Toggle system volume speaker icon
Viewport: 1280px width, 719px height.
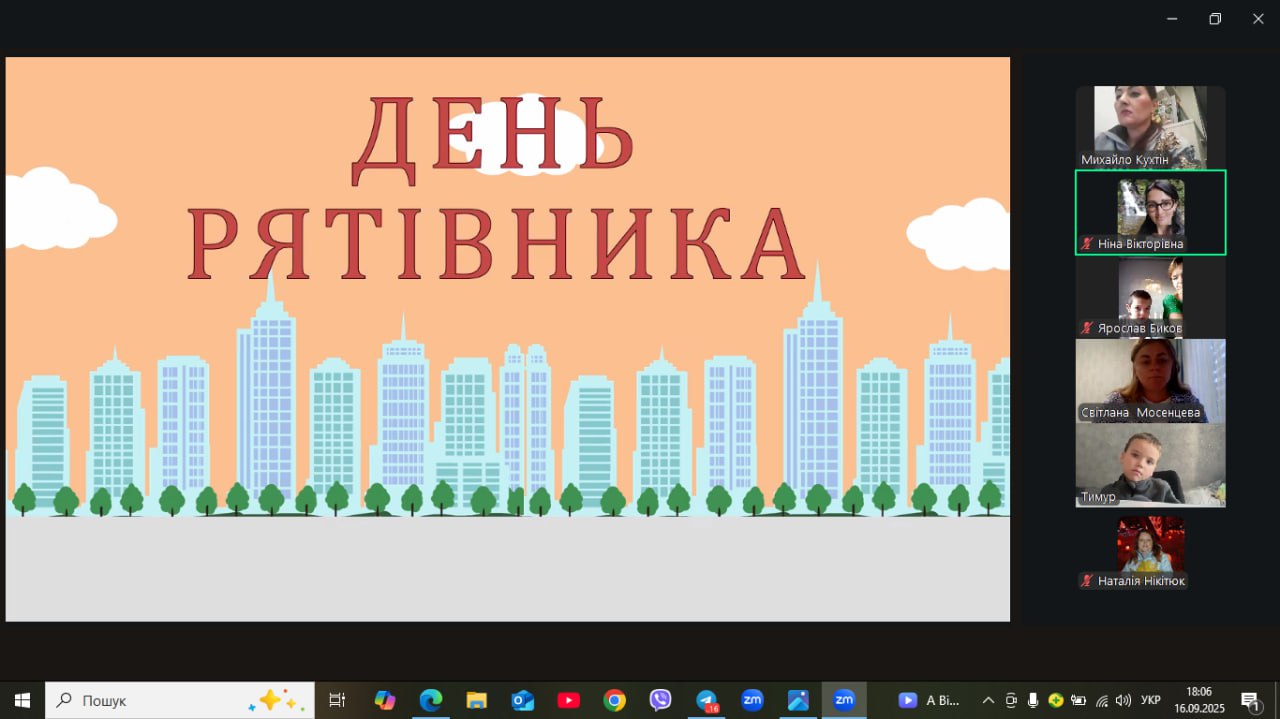1123,700
